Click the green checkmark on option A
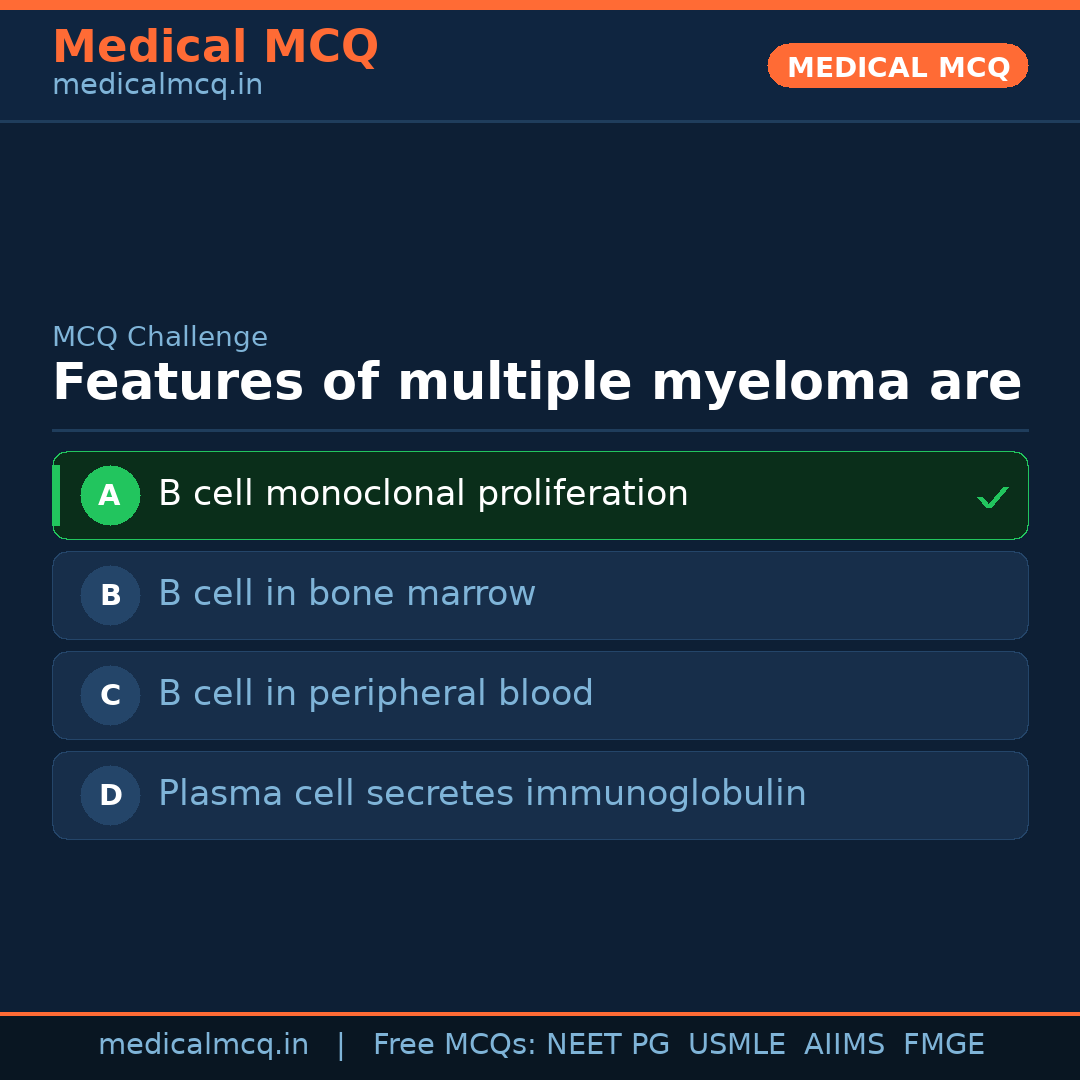Viewport: 1080px width, 1080px height. [992, 497]
